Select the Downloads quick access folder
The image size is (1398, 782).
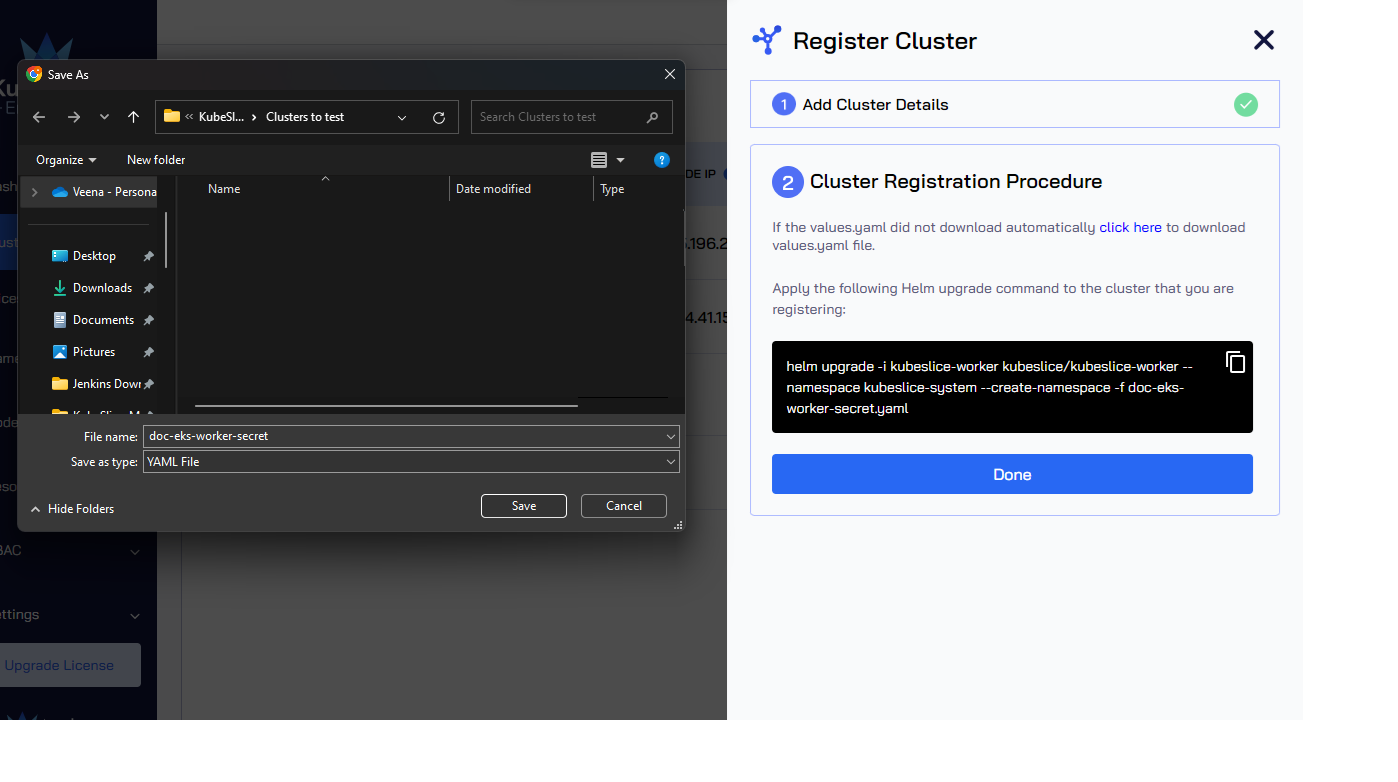102,288
